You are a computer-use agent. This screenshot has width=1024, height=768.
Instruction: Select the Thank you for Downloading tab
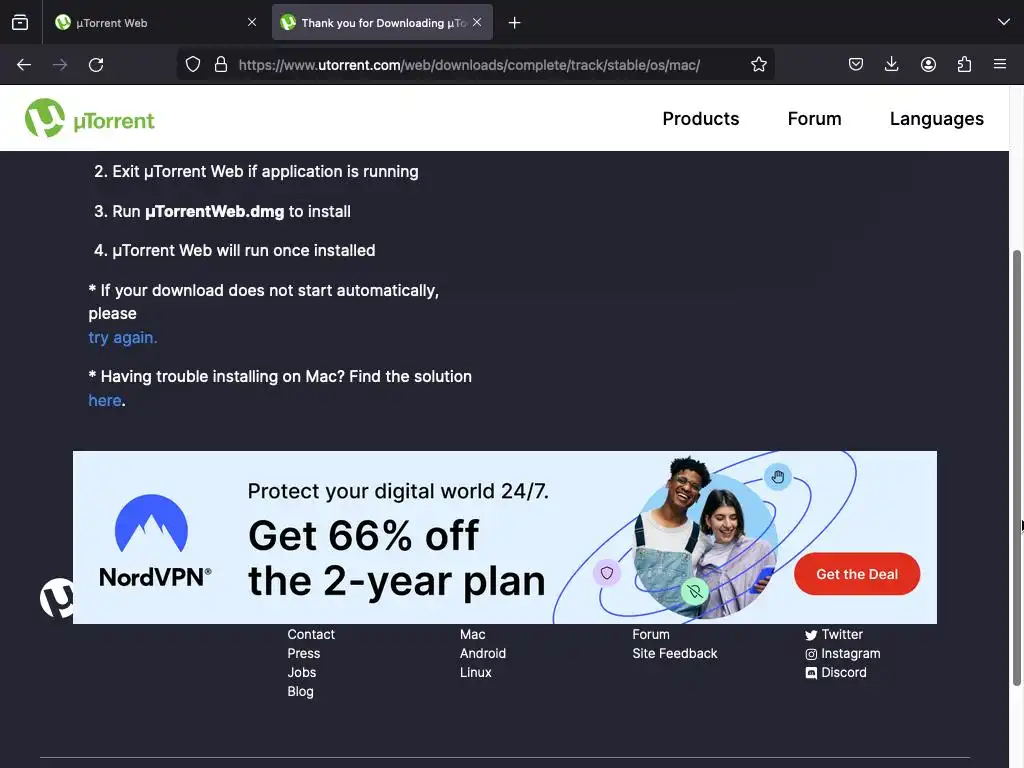[382, 23]
